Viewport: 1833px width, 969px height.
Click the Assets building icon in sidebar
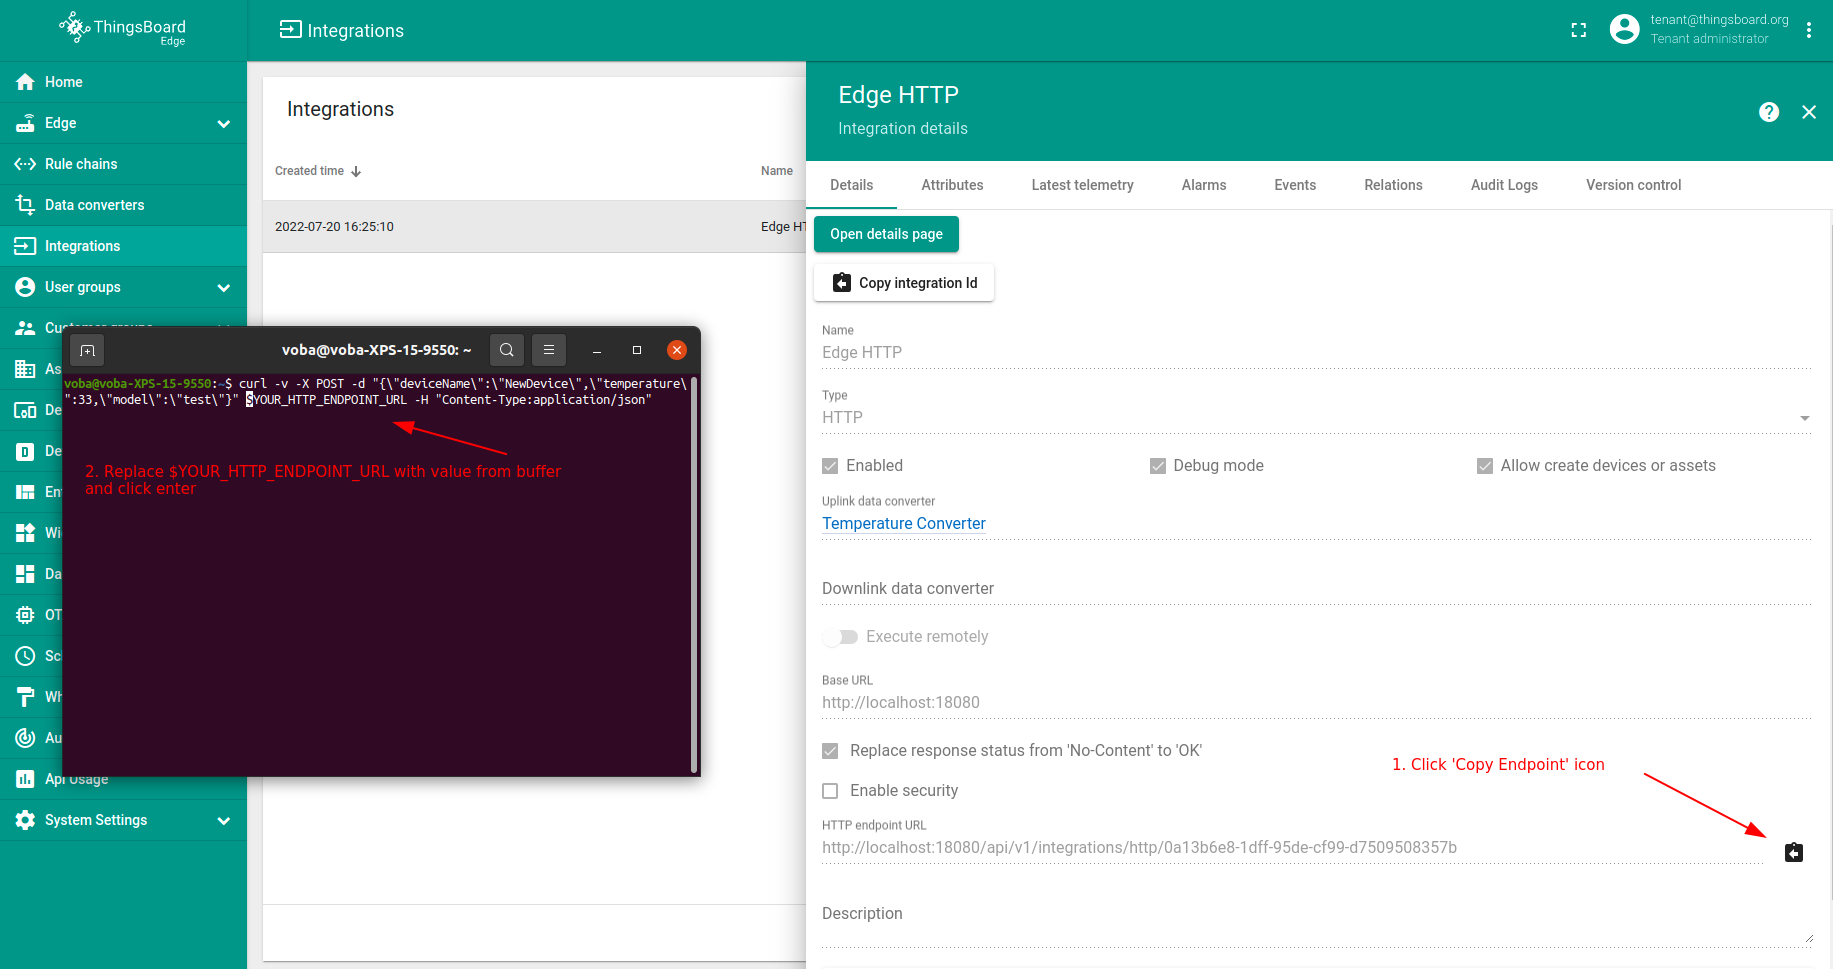26,369
